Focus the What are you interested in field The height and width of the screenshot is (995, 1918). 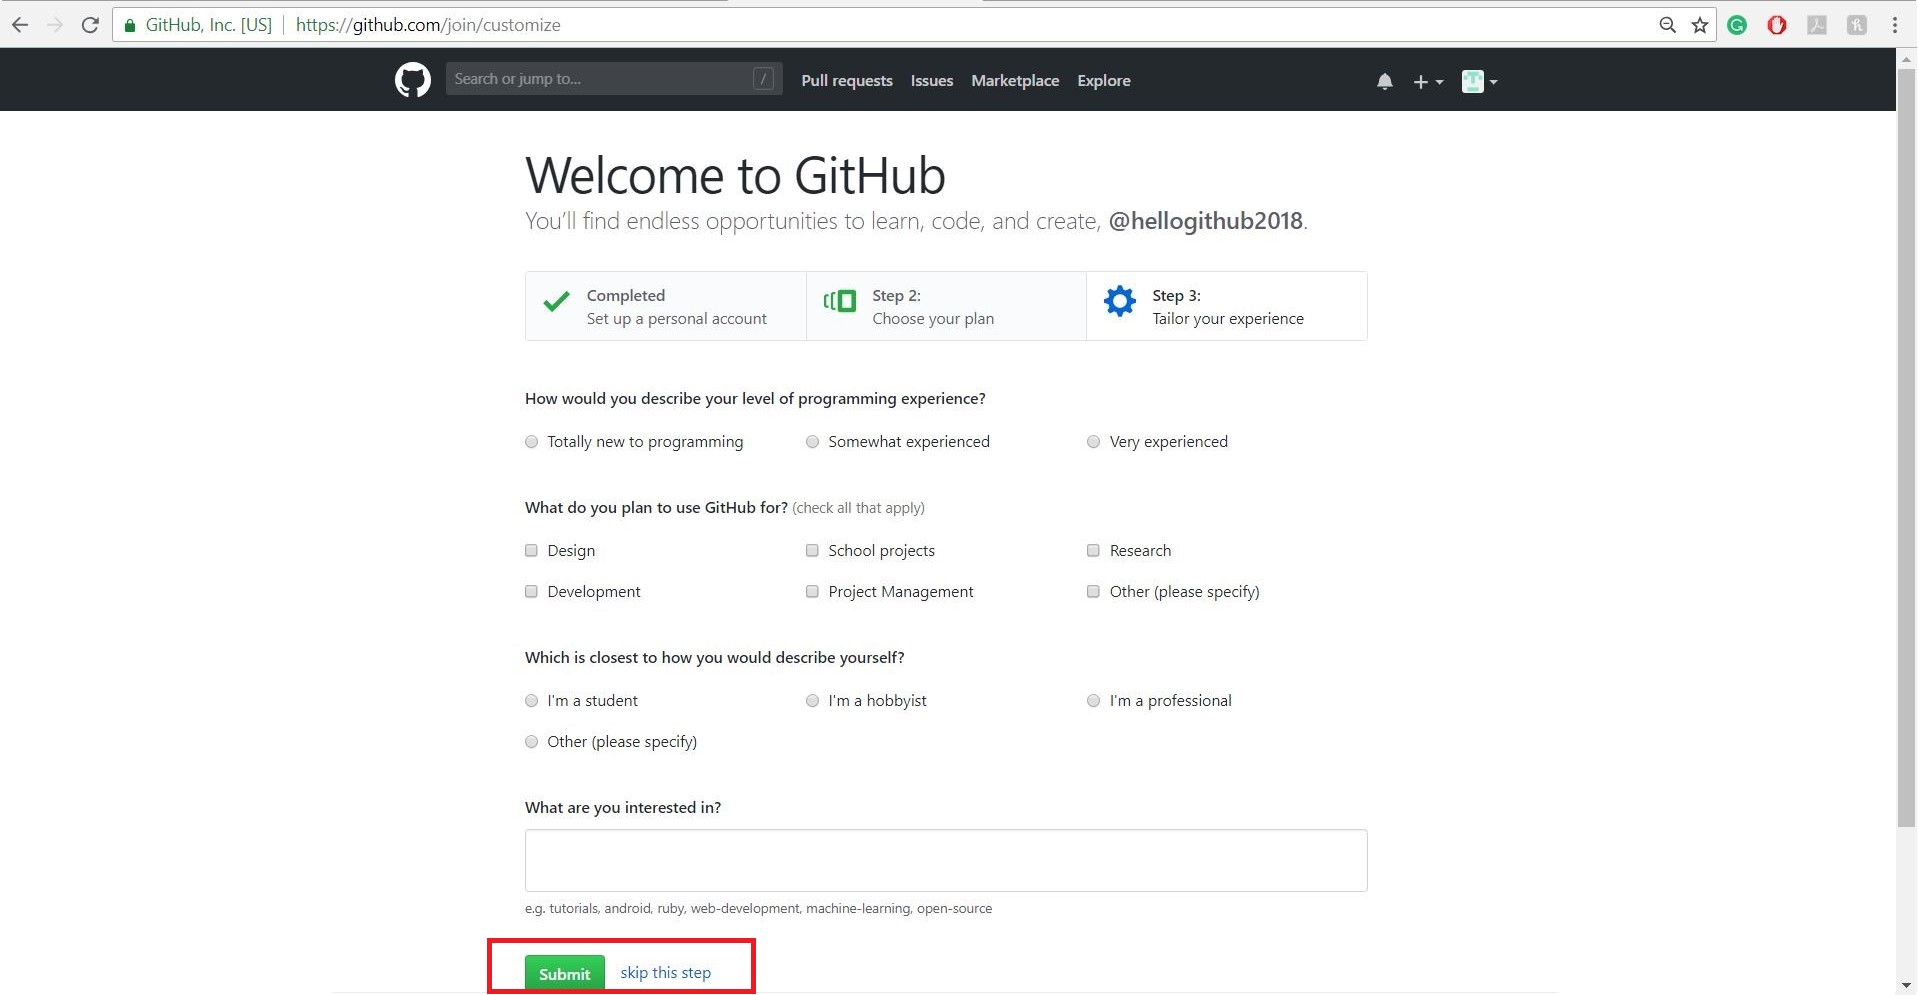pyautogui.click(x=946, y=860)
